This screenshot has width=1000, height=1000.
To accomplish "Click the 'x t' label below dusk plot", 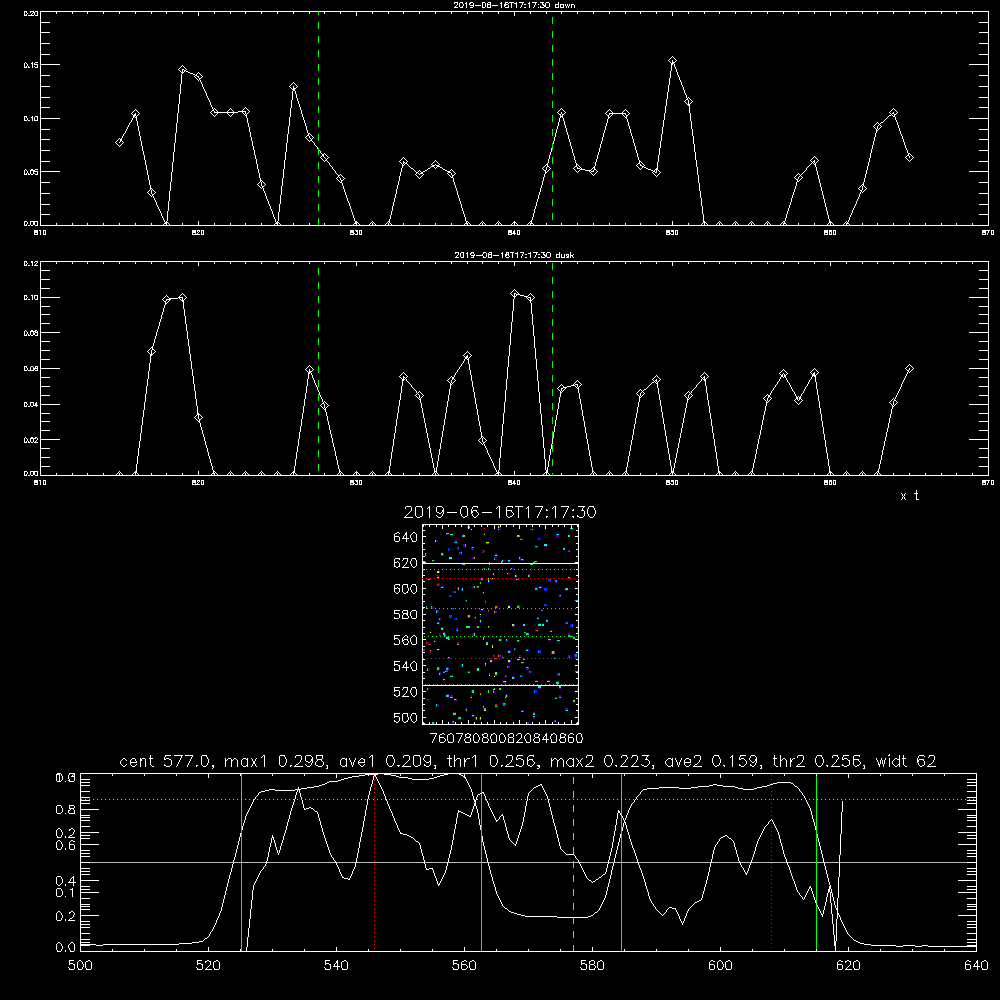I will click(x=909, y=496).
